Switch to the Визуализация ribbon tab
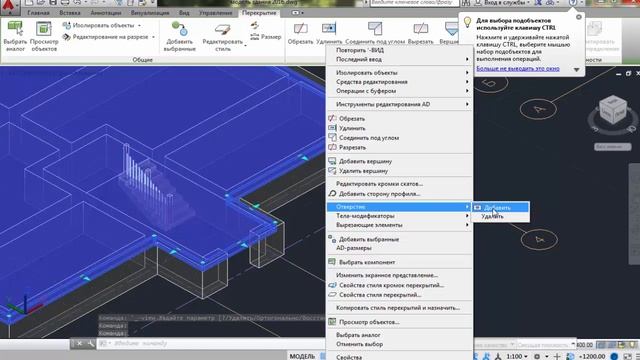 coord(150,13)
